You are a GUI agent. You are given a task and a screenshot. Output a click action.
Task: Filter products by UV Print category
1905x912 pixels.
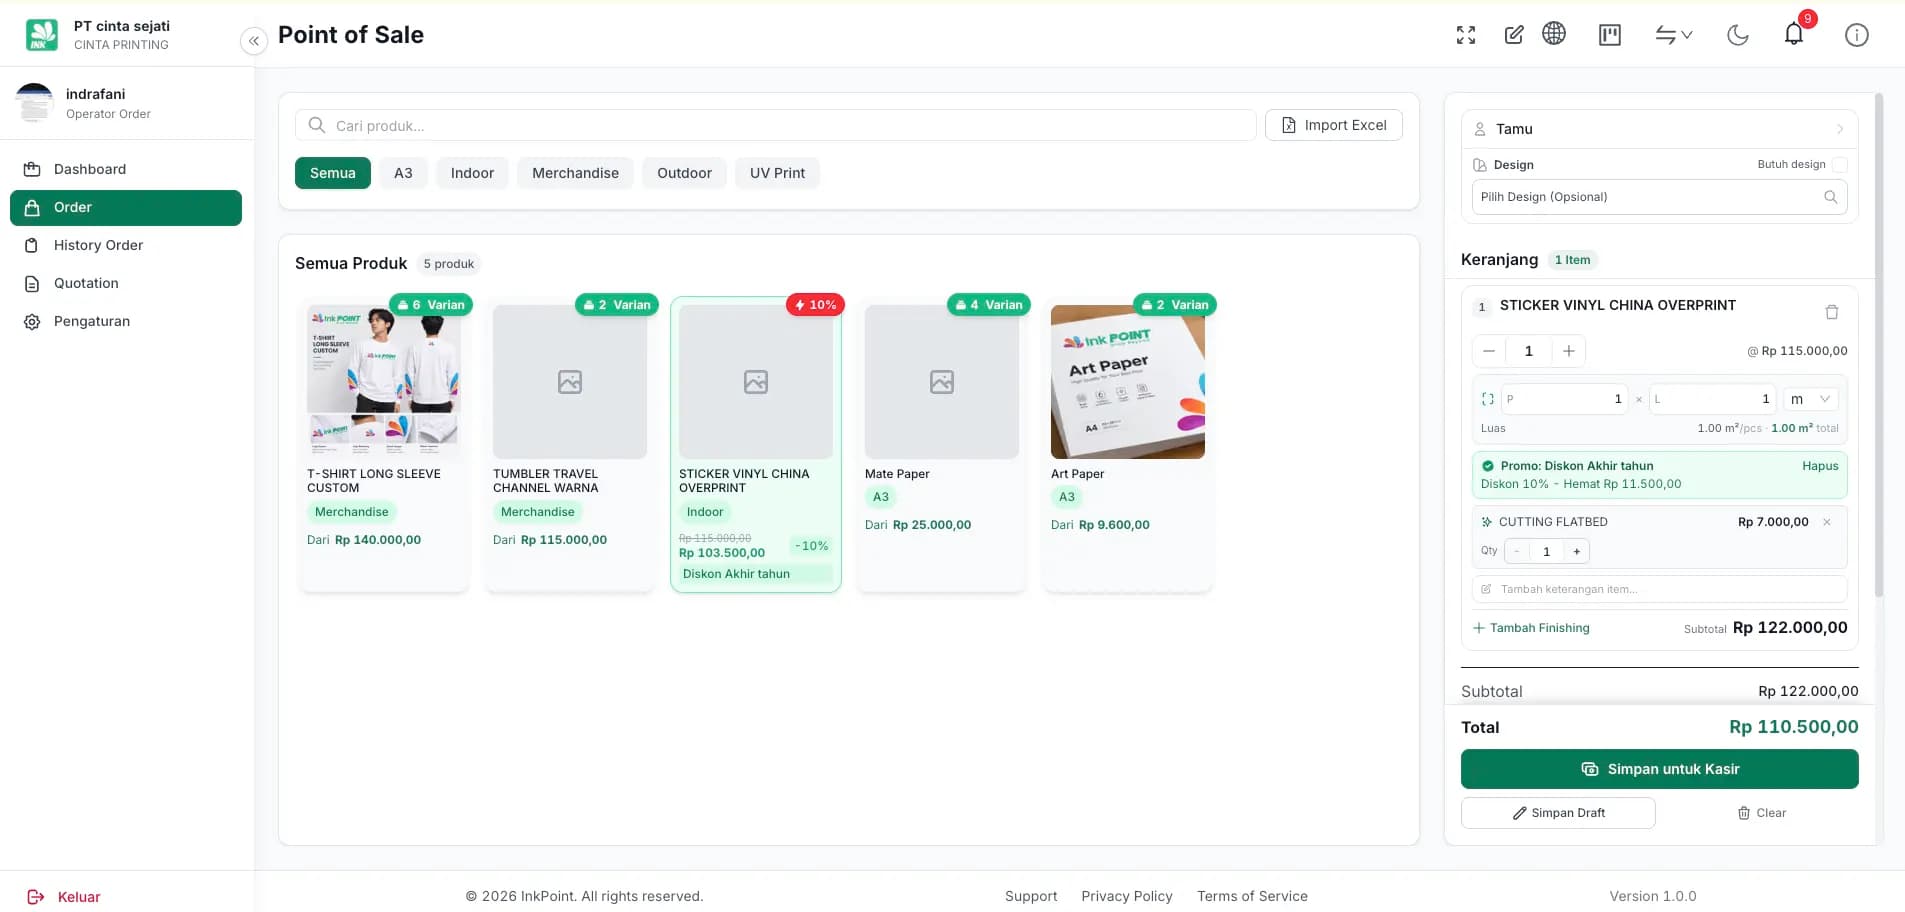777,173
